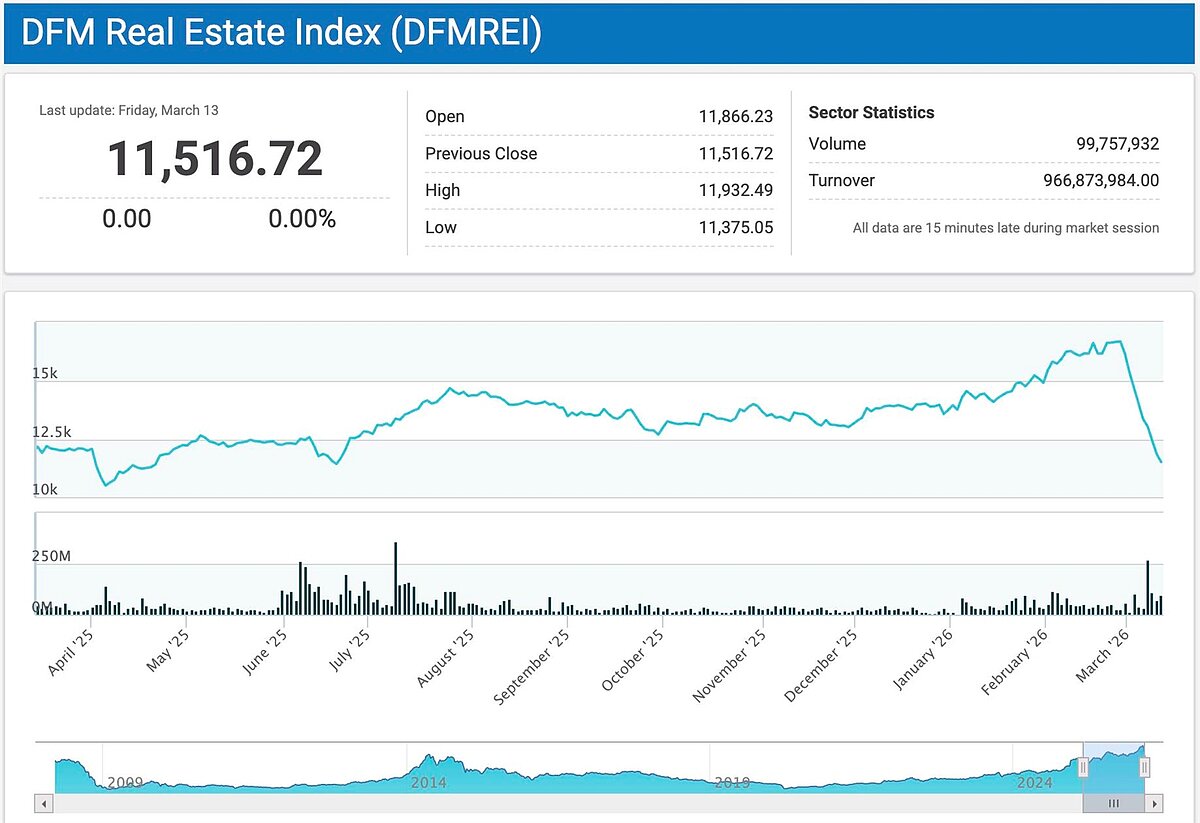
Task: Click the current index value 11,516.72
Action: [x=215, y=160]
